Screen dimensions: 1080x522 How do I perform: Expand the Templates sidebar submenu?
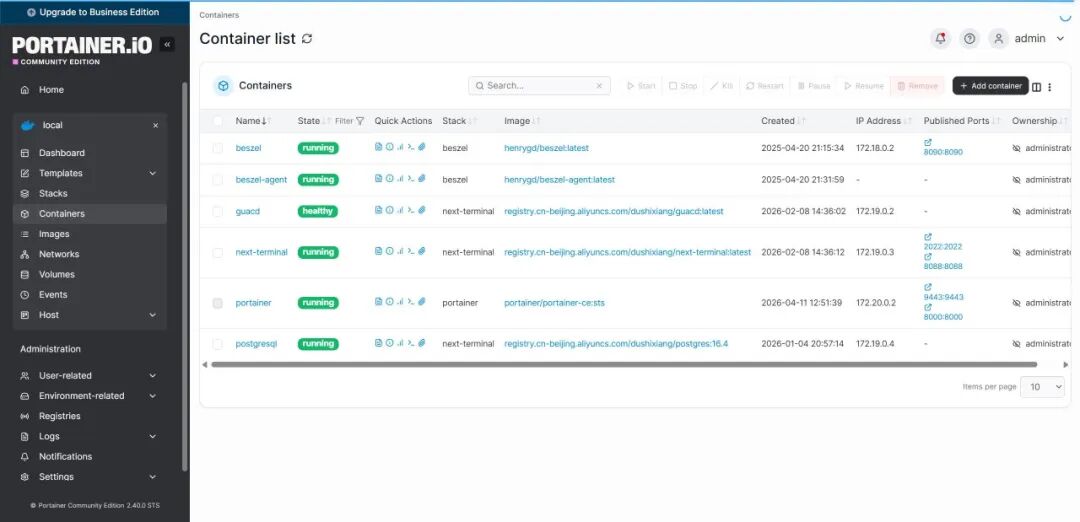tap(153, 174)
